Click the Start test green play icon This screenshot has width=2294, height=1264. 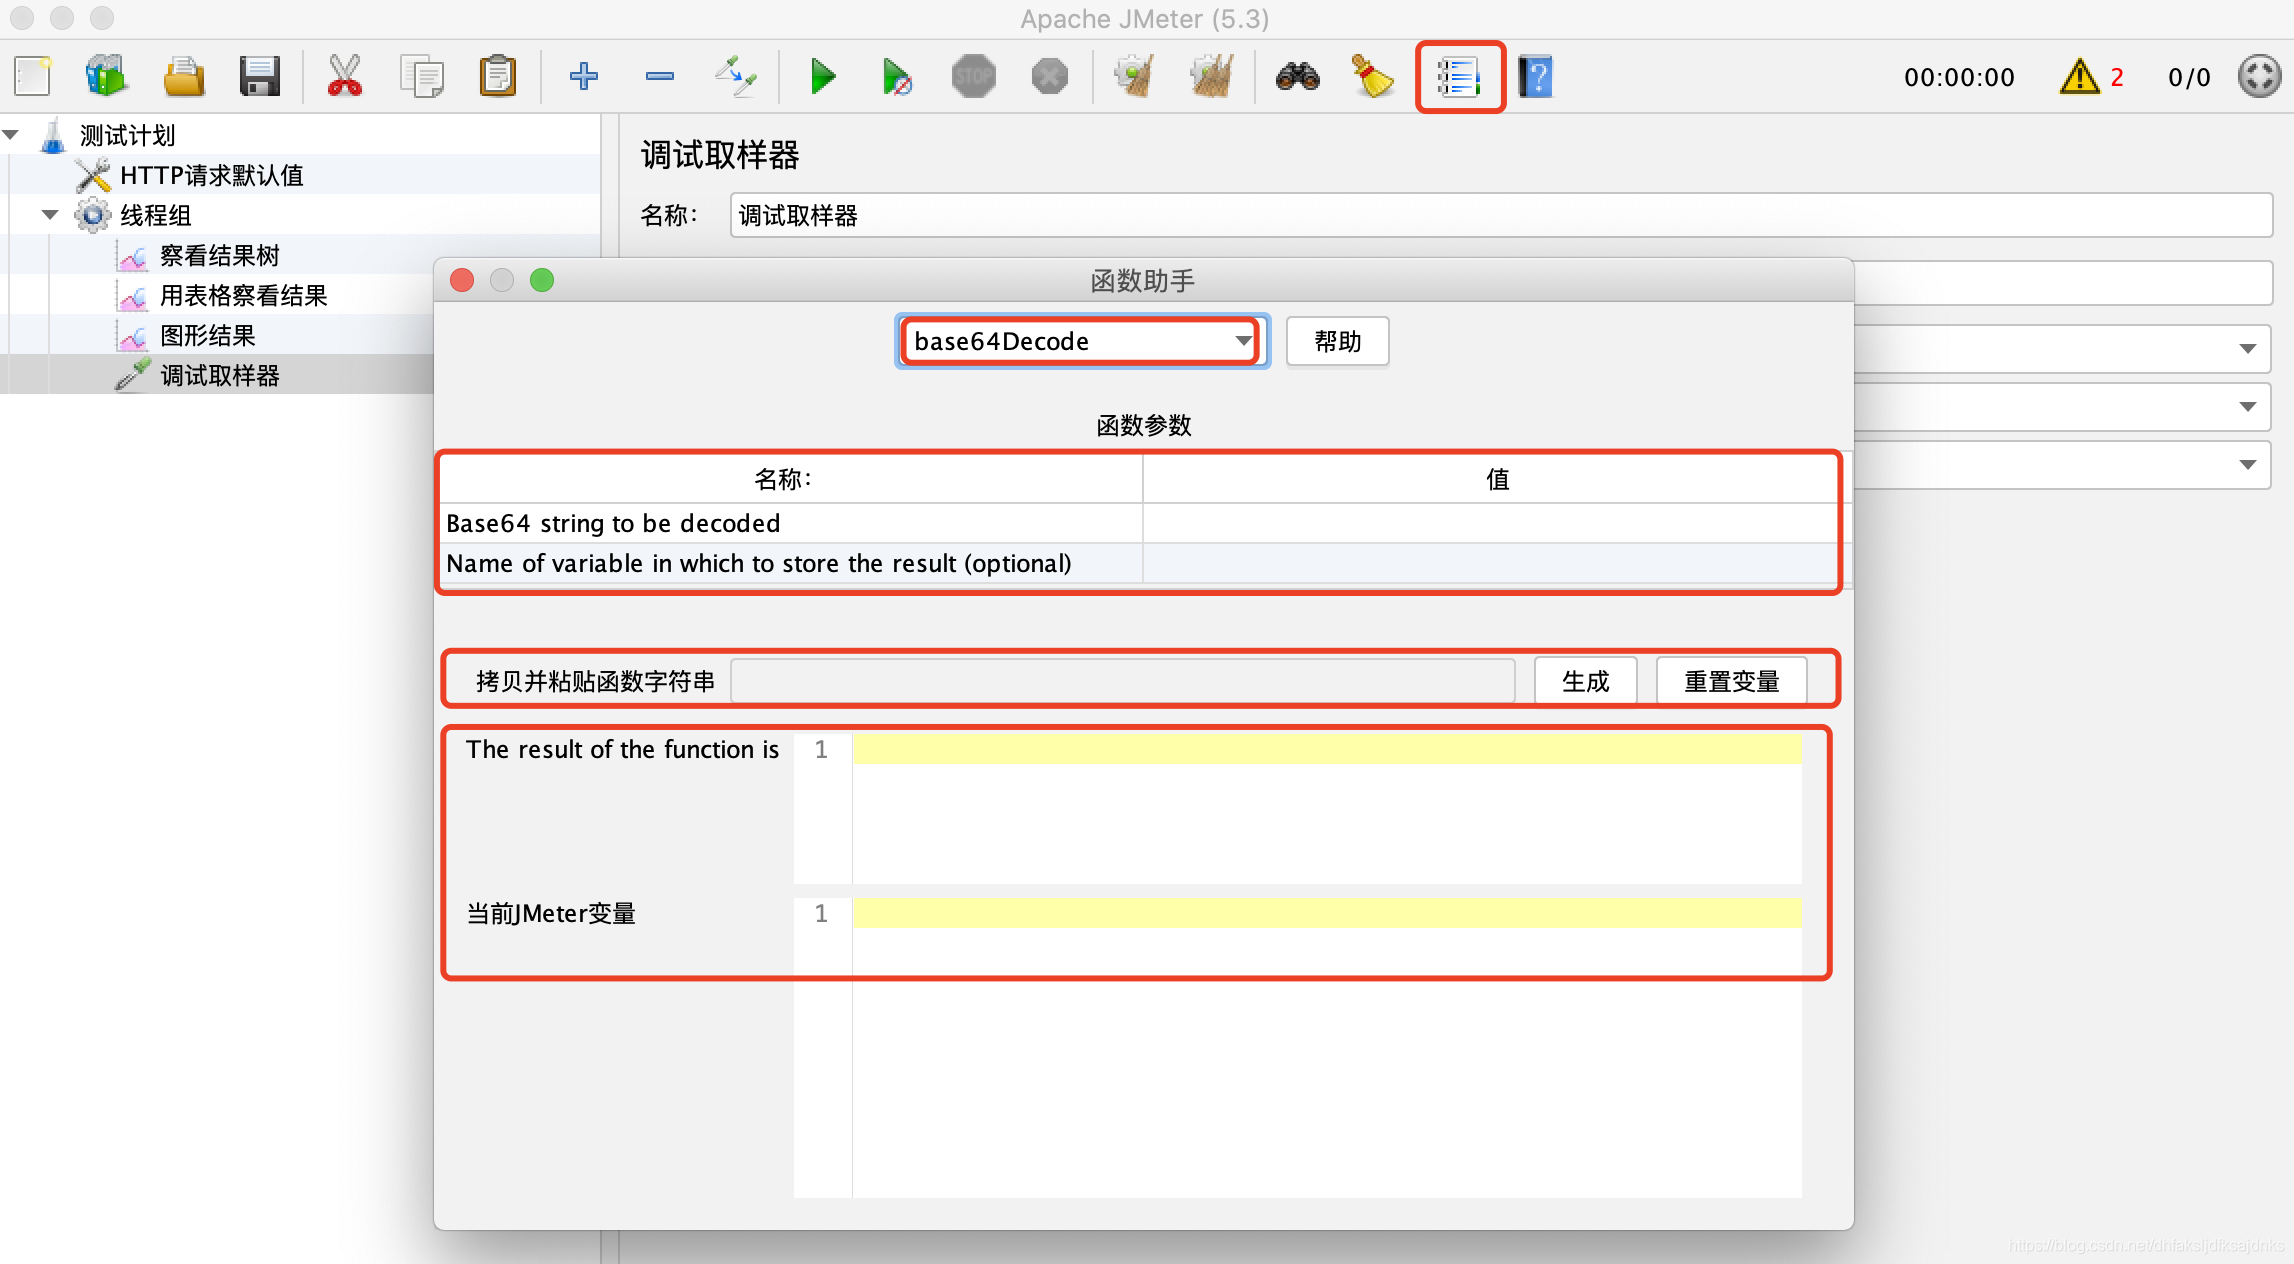[822, 77]
